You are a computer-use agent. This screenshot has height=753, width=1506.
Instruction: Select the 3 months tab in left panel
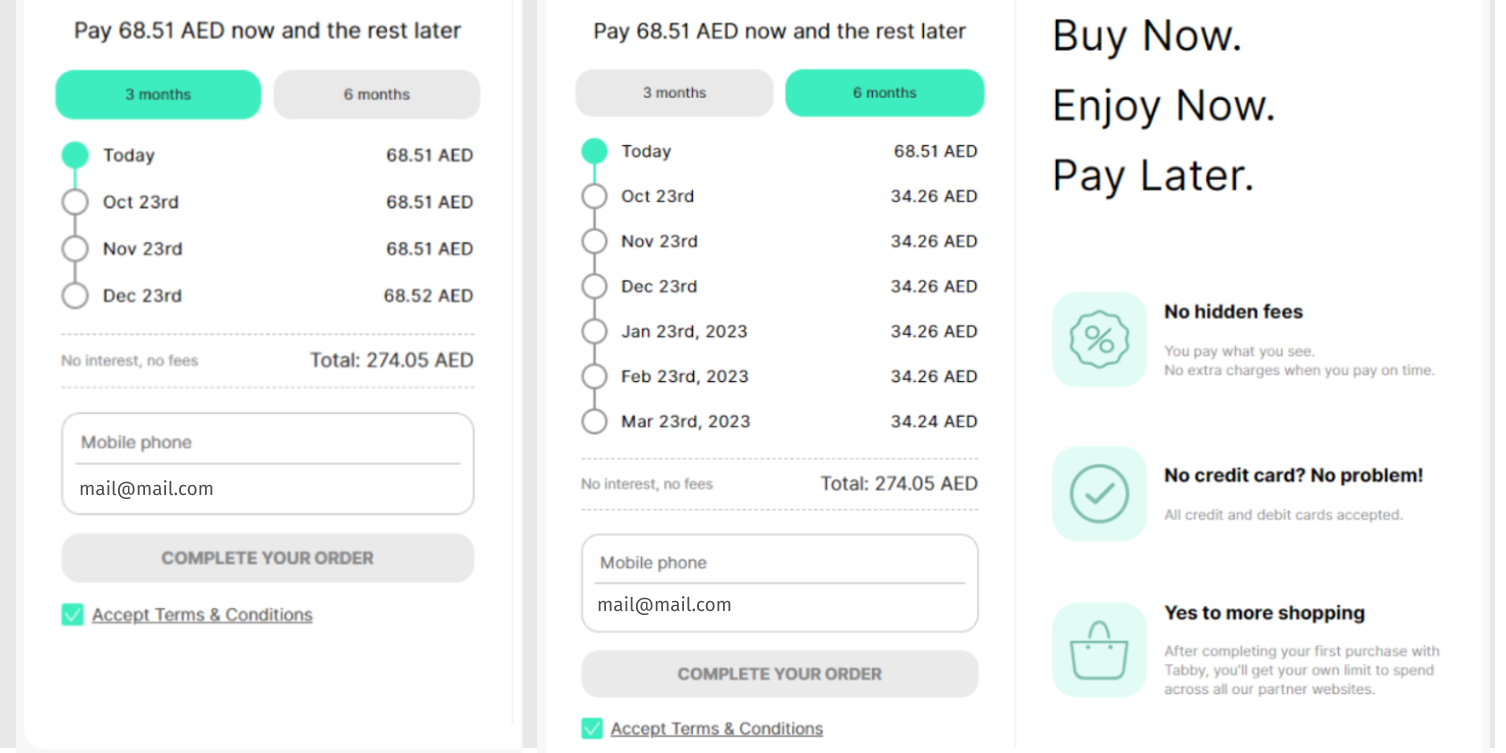(158, 94)
